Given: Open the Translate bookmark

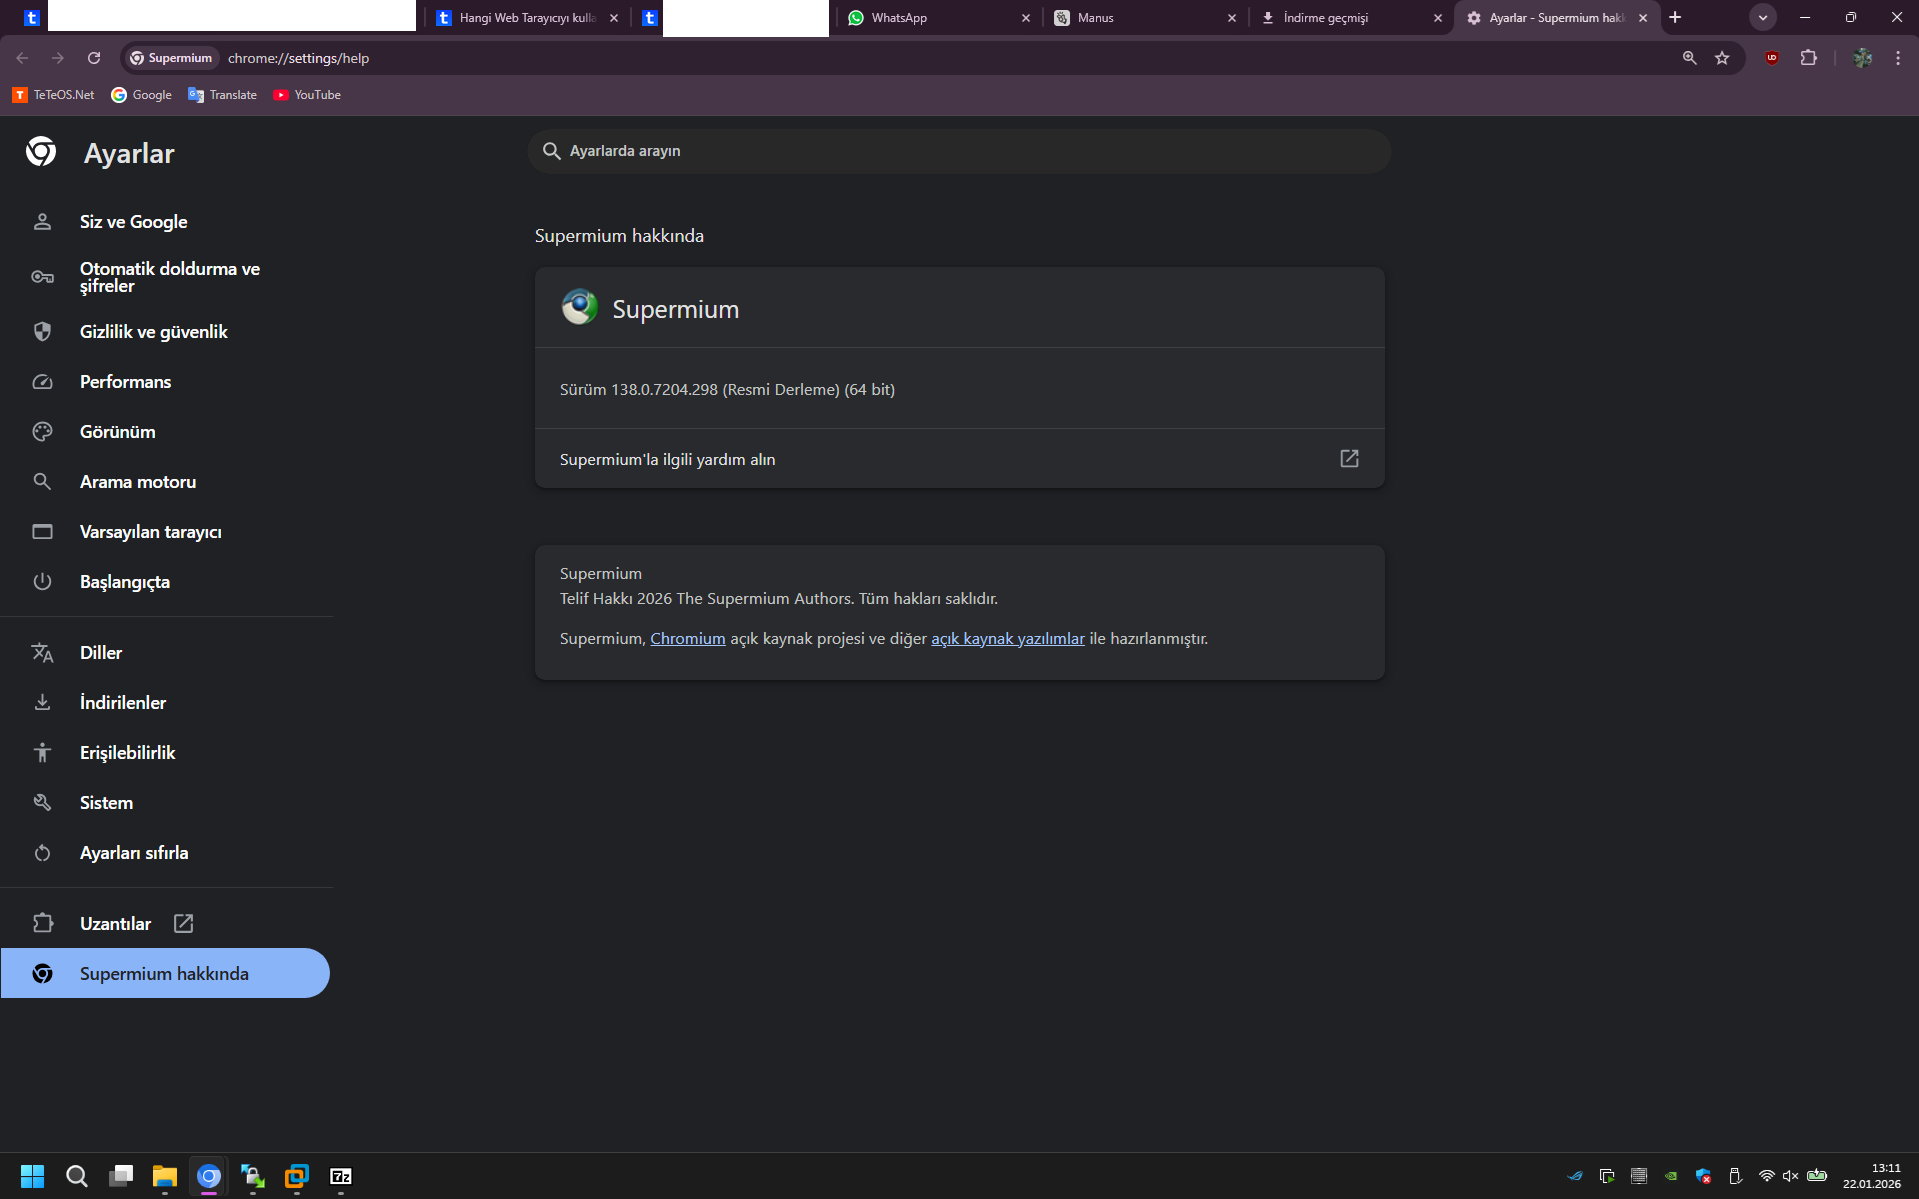Looking at the screenshot, I should pos(223,95).
